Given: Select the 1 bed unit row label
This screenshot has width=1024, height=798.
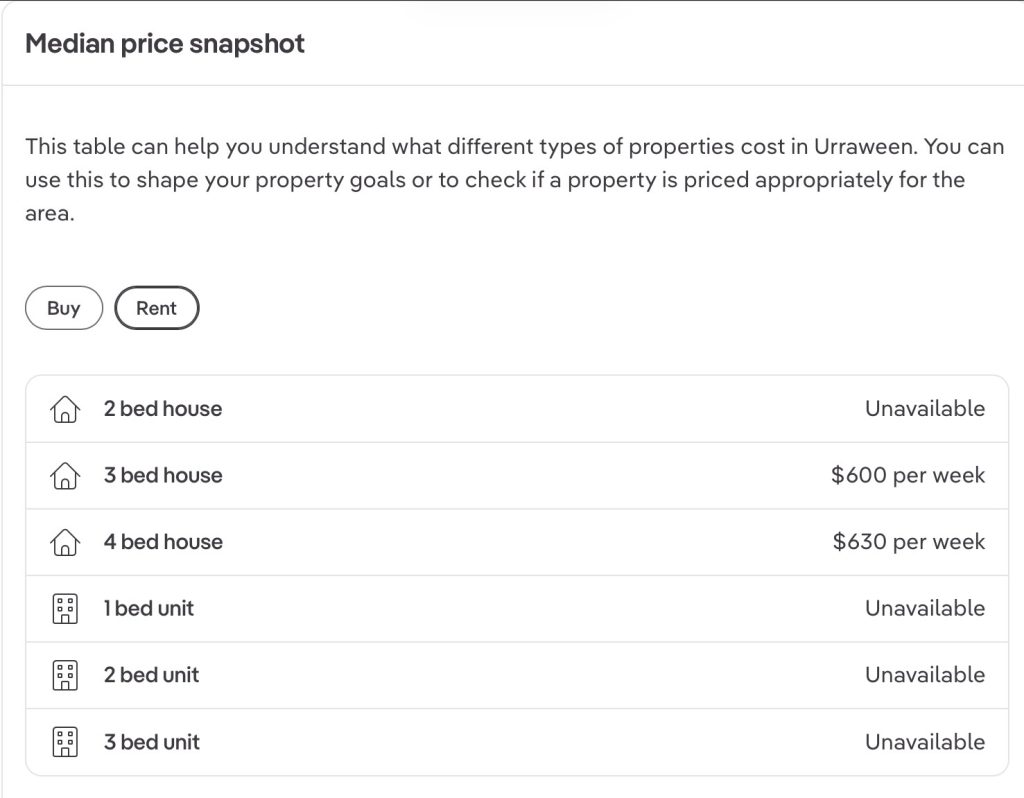Looking at the screenshot, I should [149, 608].
